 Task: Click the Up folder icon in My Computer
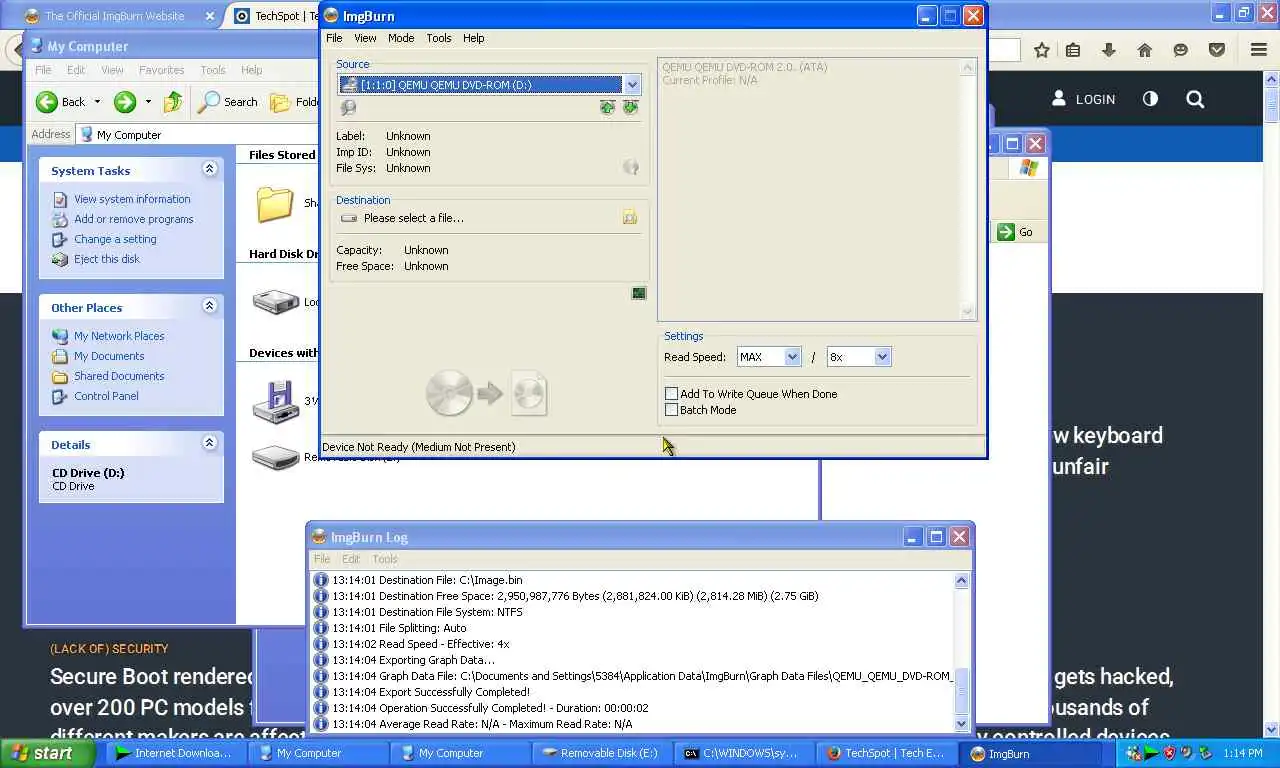pos(173,101)
